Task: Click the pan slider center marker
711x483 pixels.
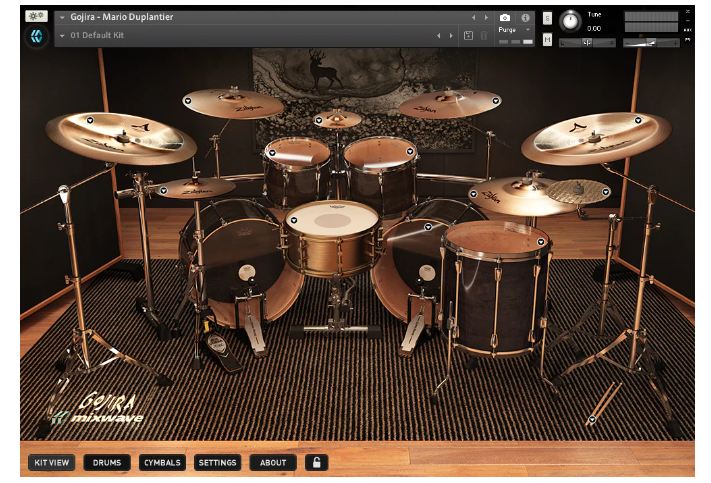Action: (587, 43)
